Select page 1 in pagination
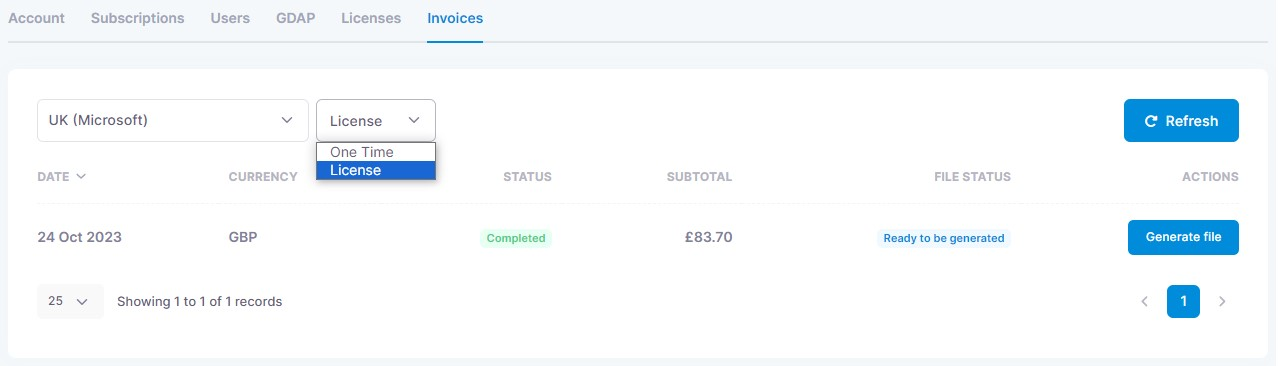1278x366 pixels. coord(1183,301)
